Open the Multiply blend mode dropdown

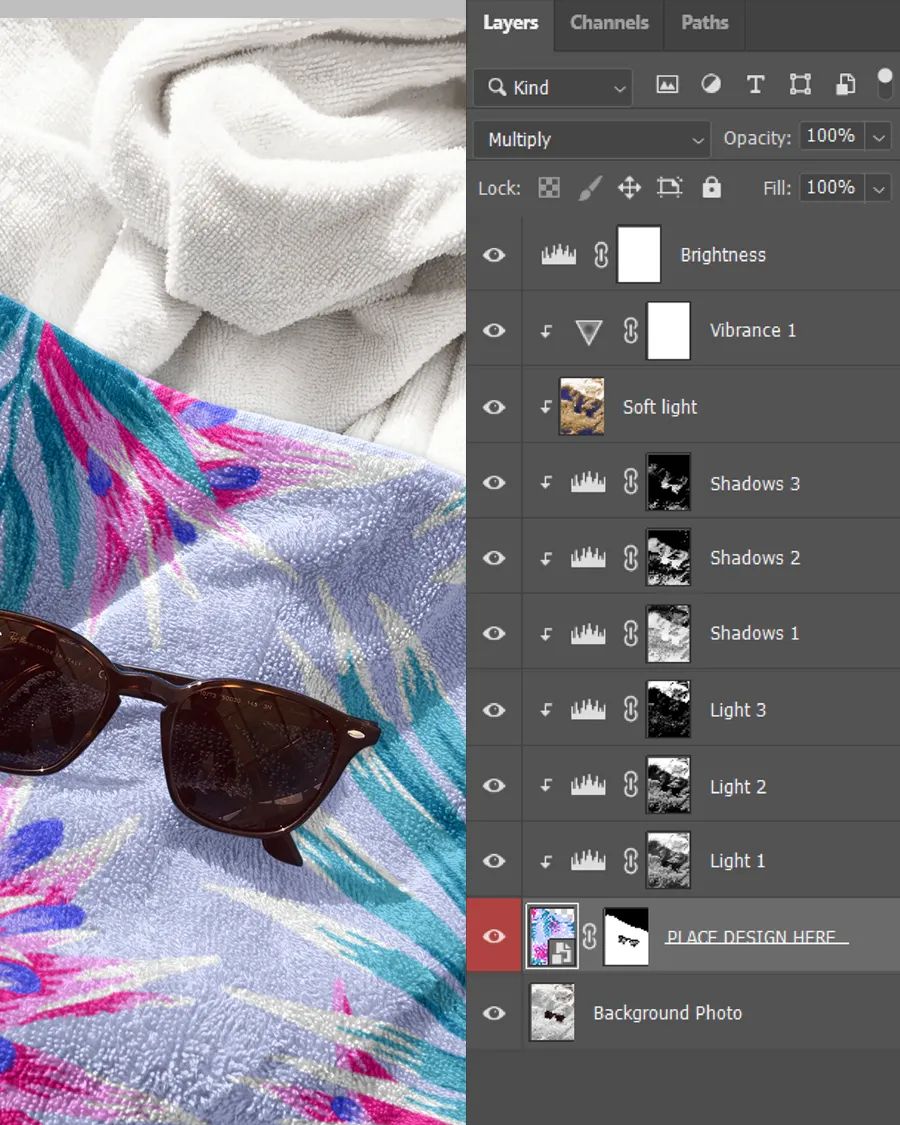[x=591, y=139]
